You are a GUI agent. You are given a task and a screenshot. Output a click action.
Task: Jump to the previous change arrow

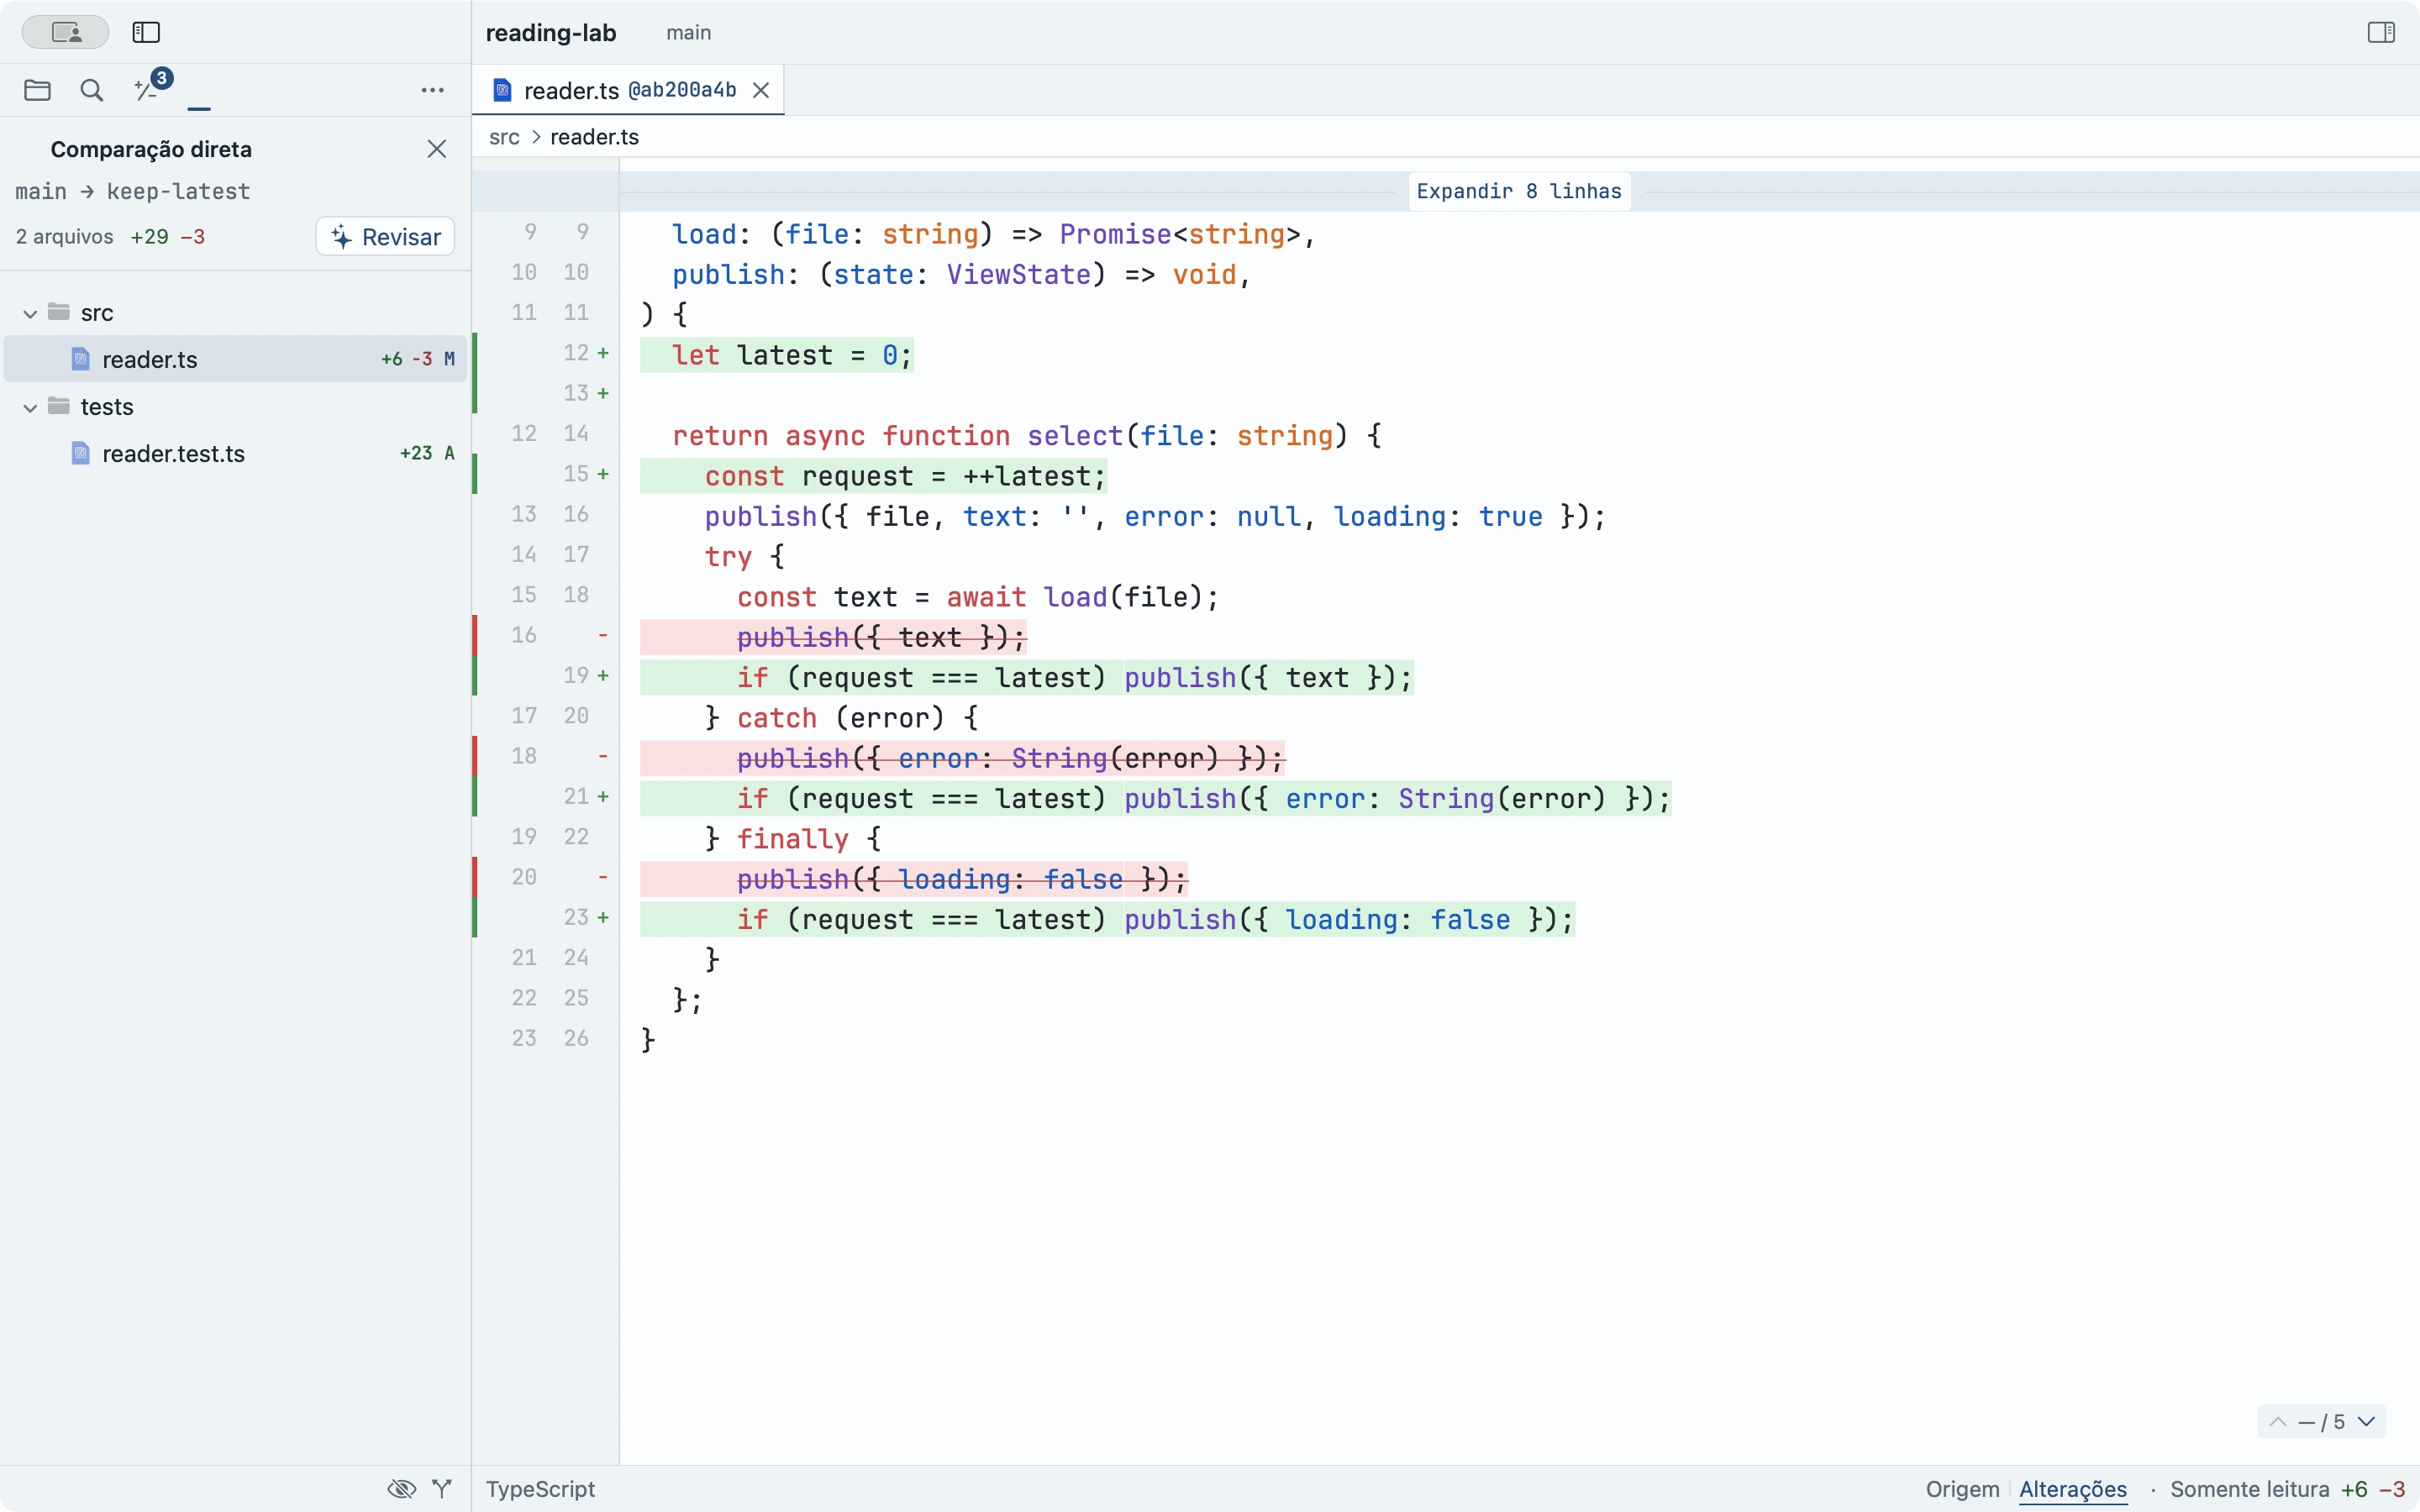pyautogui.click(x=2277, y=1422)
